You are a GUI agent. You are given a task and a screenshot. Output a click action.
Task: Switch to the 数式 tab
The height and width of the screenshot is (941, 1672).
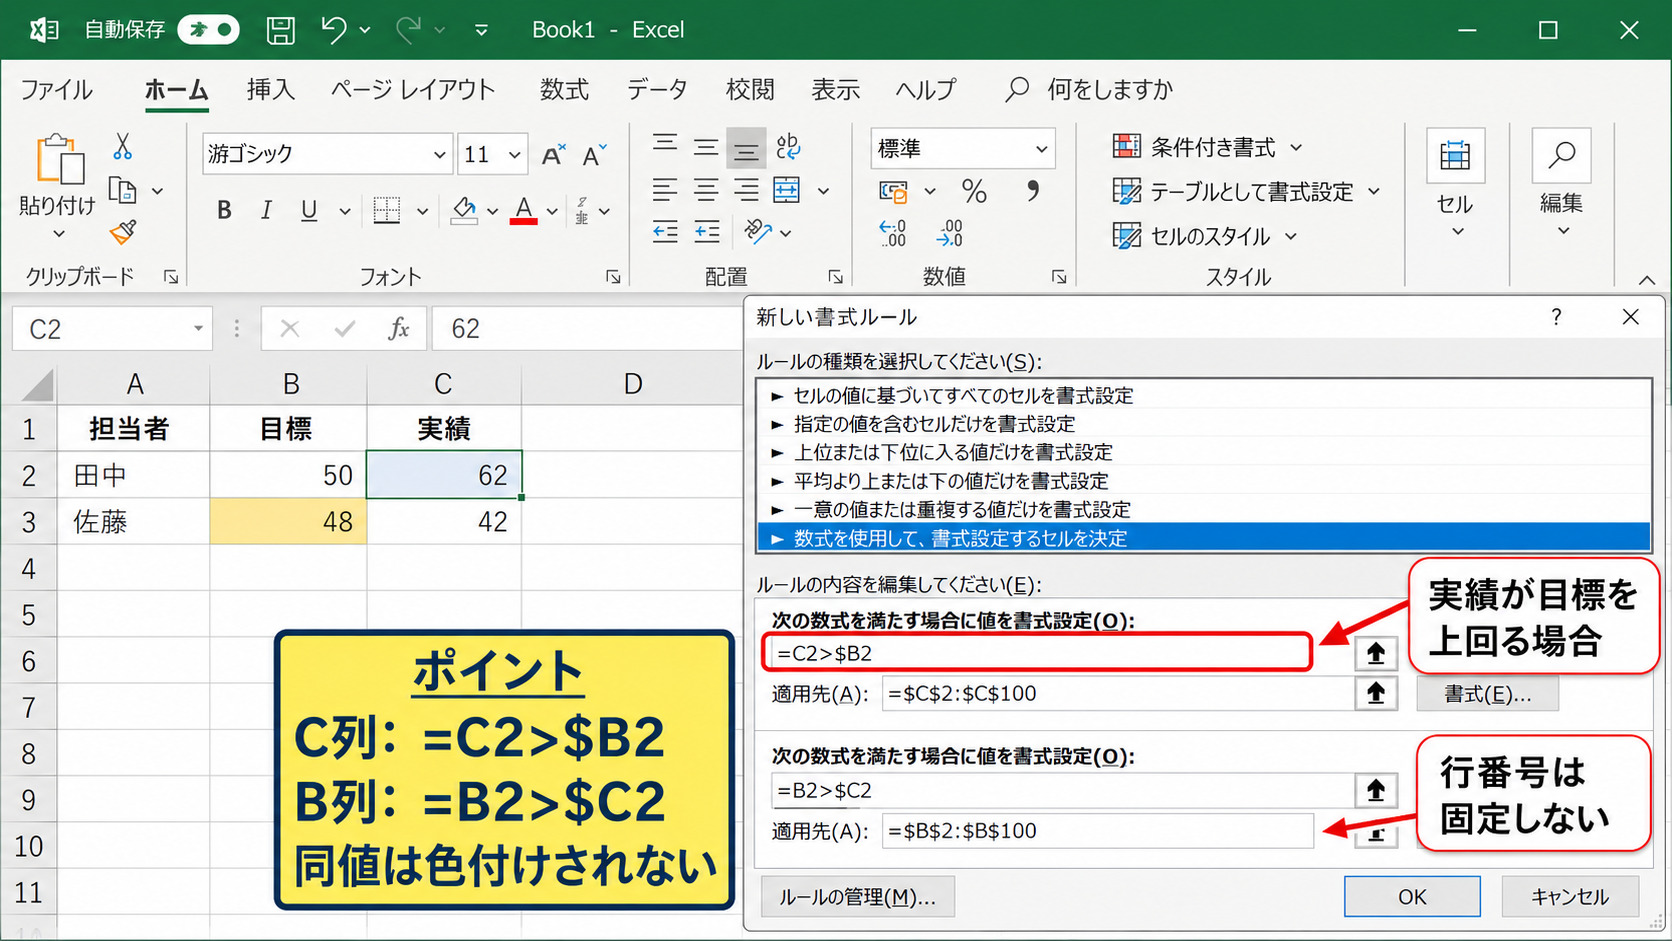565,90
